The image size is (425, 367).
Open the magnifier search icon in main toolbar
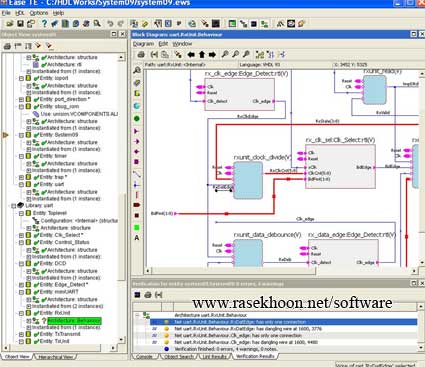tap(97, 24)
